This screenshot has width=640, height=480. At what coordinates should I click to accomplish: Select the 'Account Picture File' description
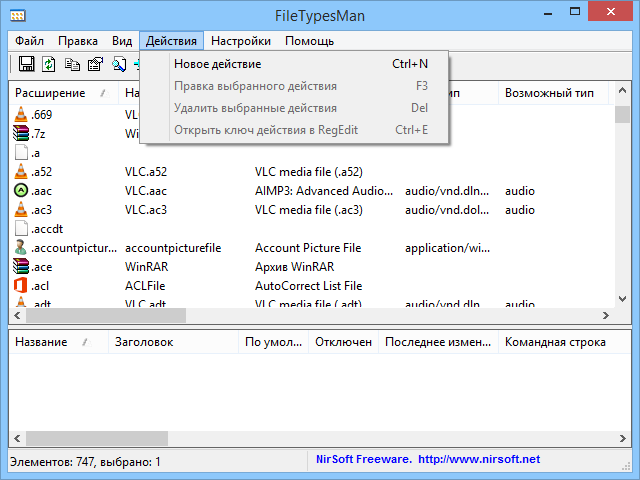pyautogui.click(x=308, y=248)
